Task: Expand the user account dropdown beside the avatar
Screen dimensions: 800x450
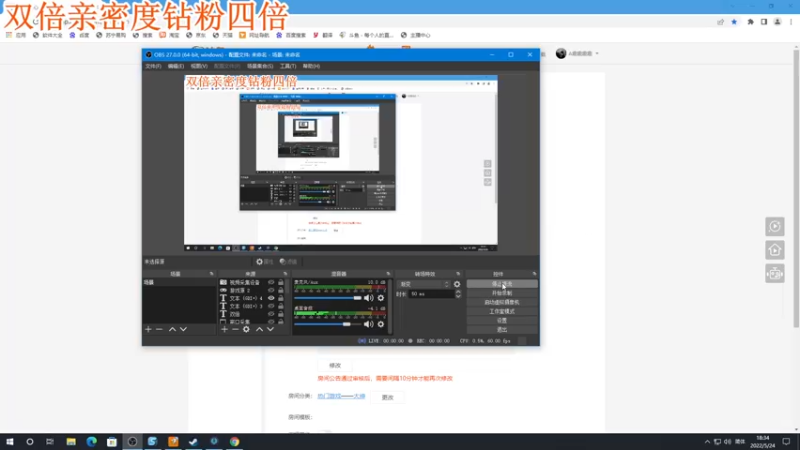Action: tap(597, 54)
